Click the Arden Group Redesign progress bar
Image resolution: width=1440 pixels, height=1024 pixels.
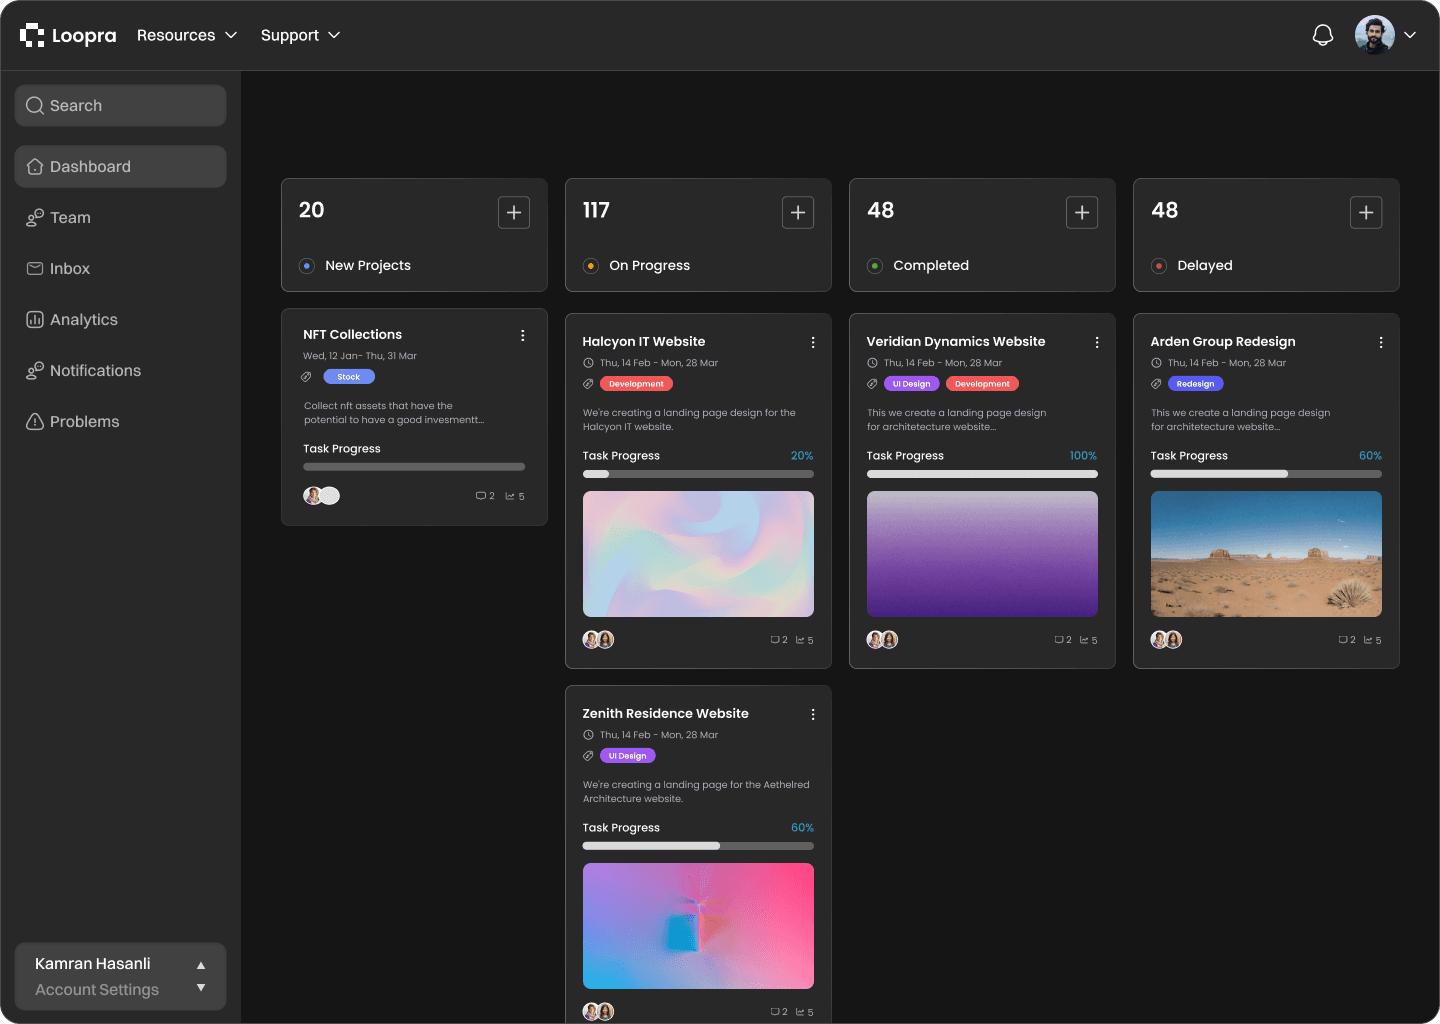1266,474
